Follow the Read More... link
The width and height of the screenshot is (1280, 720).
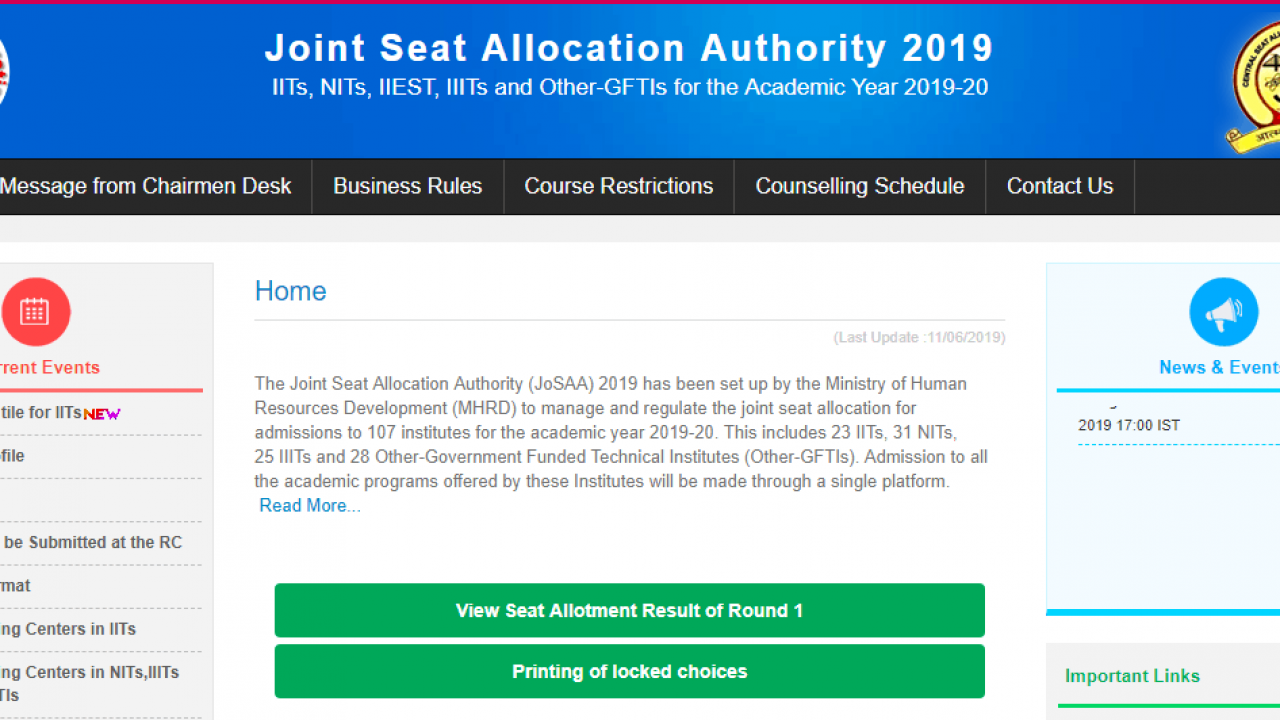(310, 506)
